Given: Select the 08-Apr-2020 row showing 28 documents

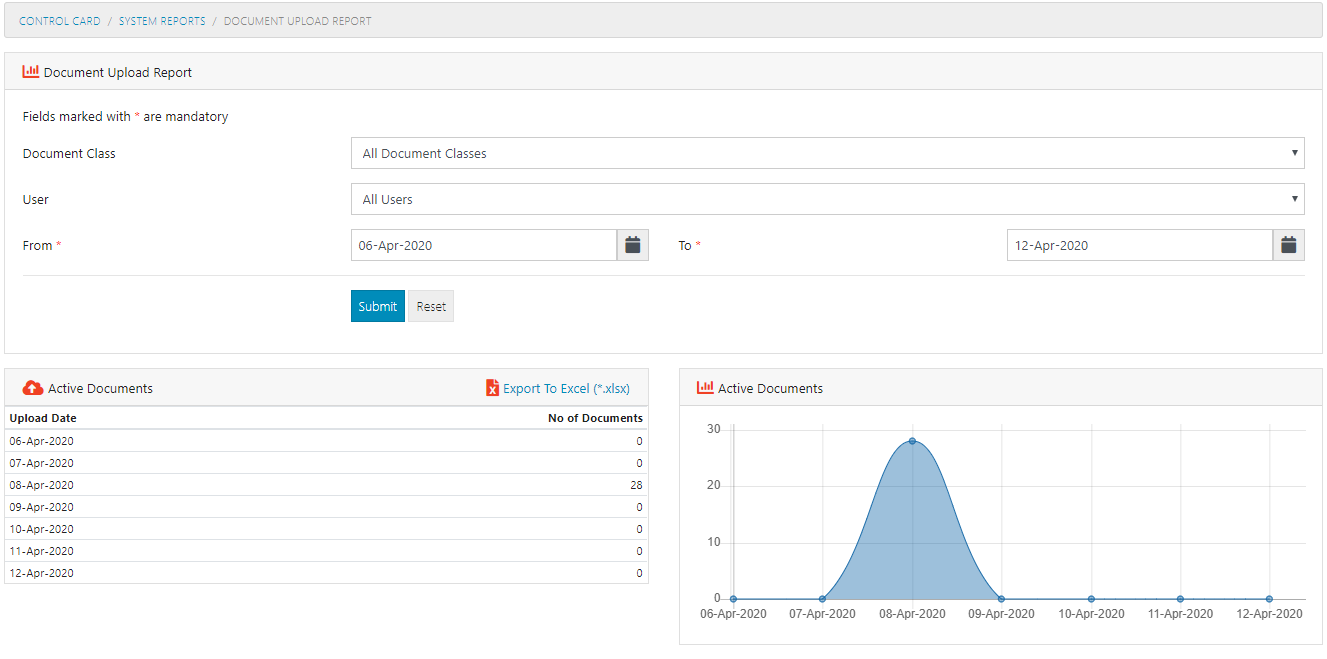Looking at the screenshot, I should pos(324,485).
